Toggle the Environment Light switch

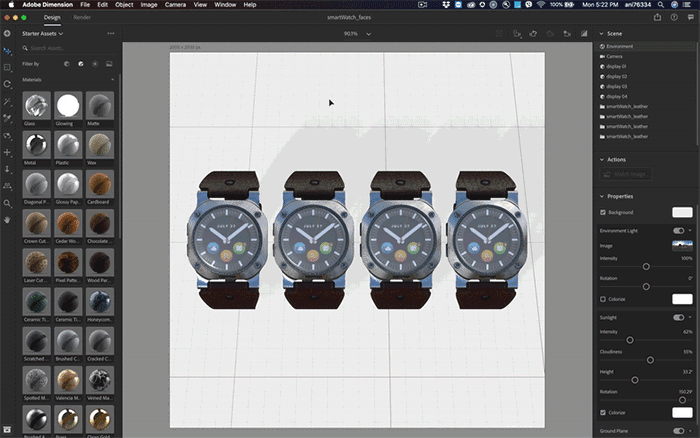(679, 231)
